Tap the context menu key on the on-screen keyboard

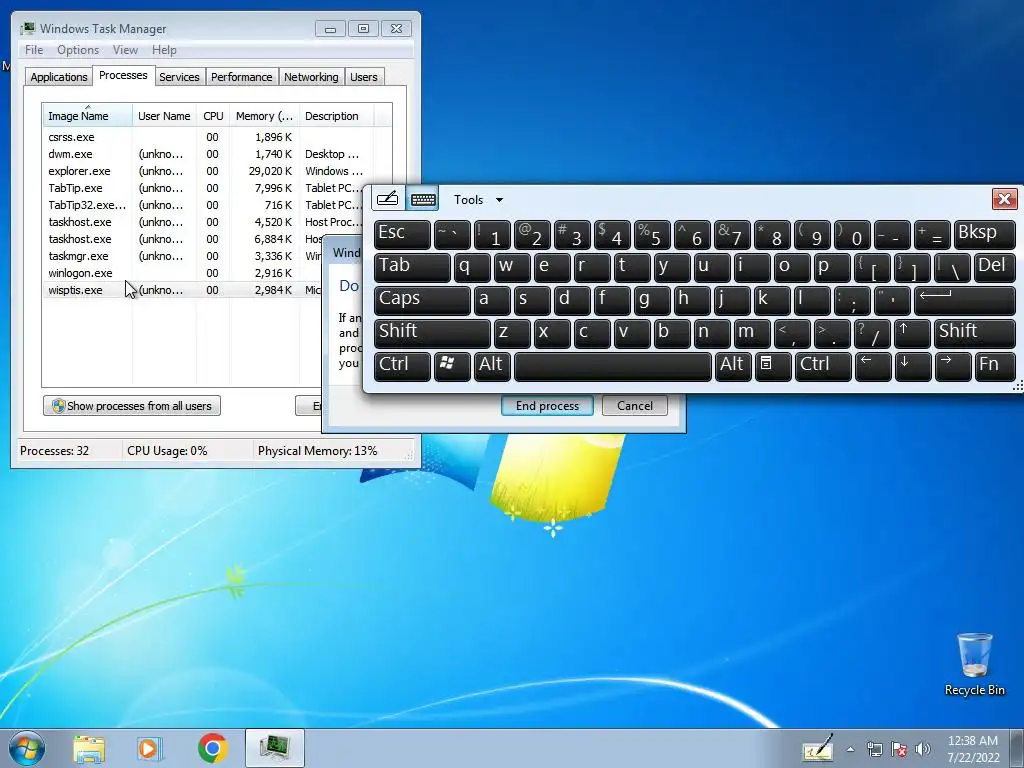click(773, 366)
